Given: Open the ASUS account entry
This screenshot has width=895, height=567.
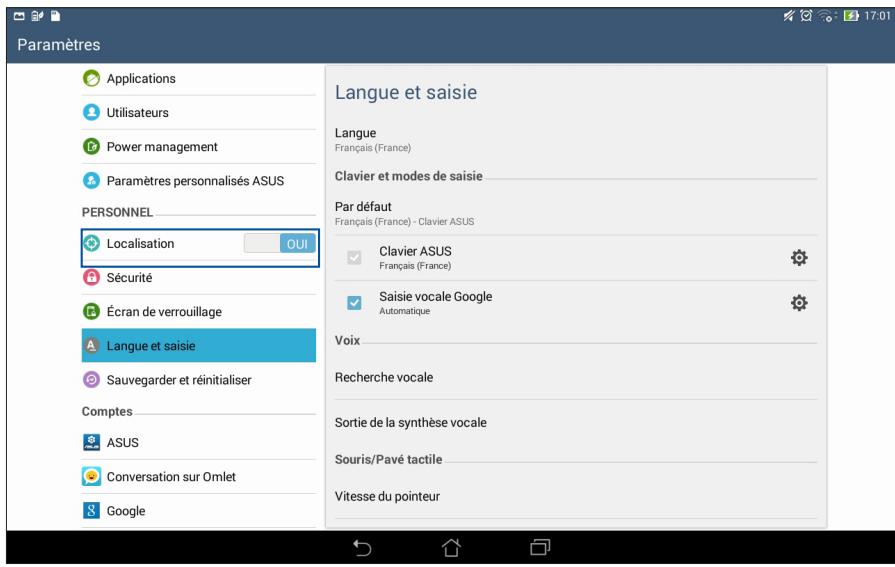Looking at the screenshot, I should click(199, 442).
